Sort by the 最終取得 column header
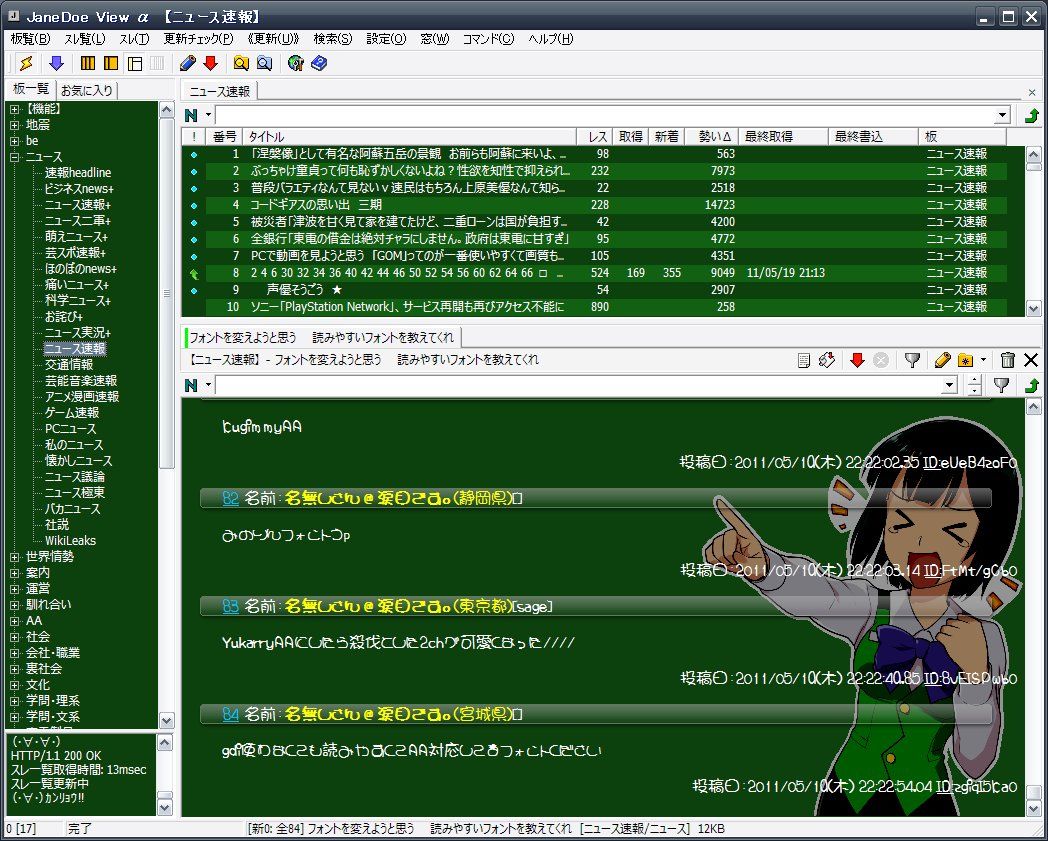This screenshot has height=841, width=1048. pos(783,136)
